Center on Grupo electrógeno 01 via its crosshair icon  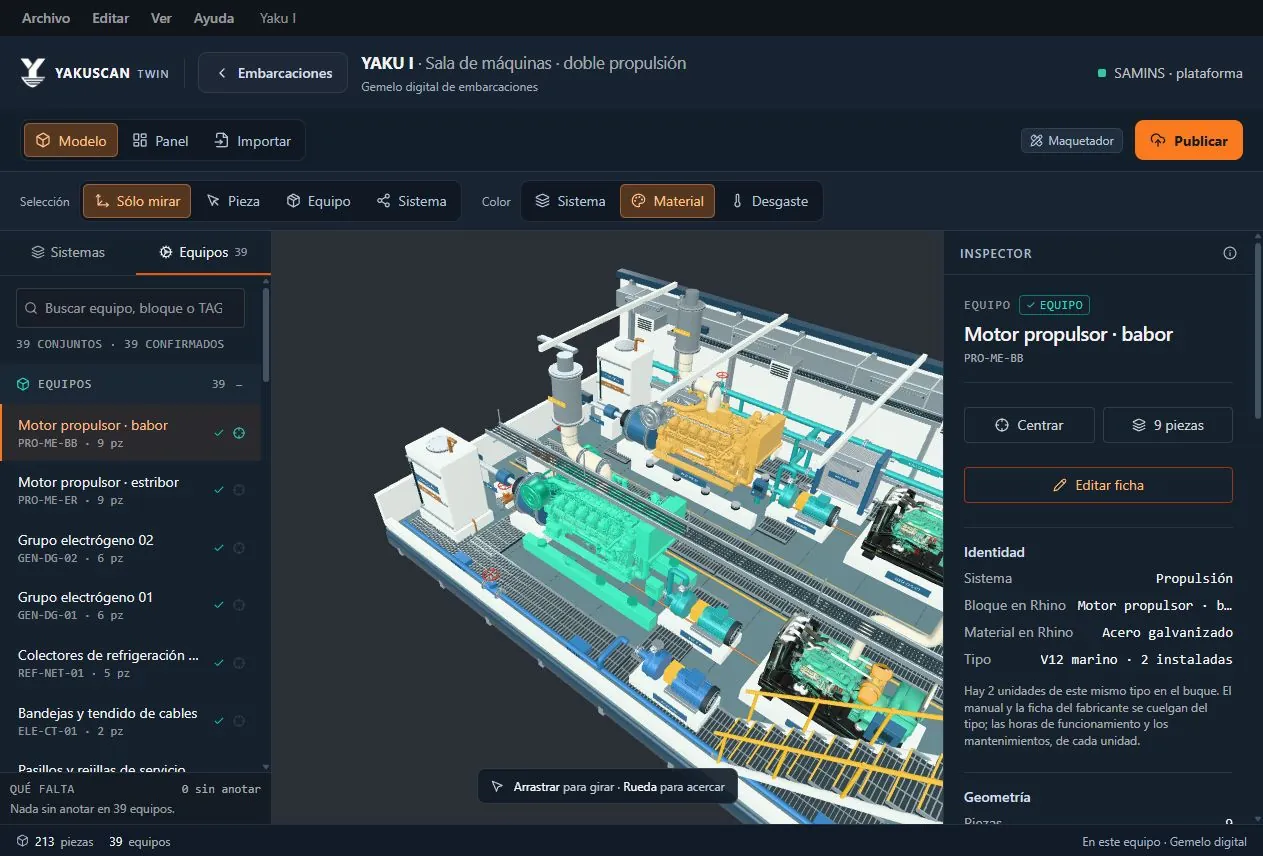click(x=239, y=605)
